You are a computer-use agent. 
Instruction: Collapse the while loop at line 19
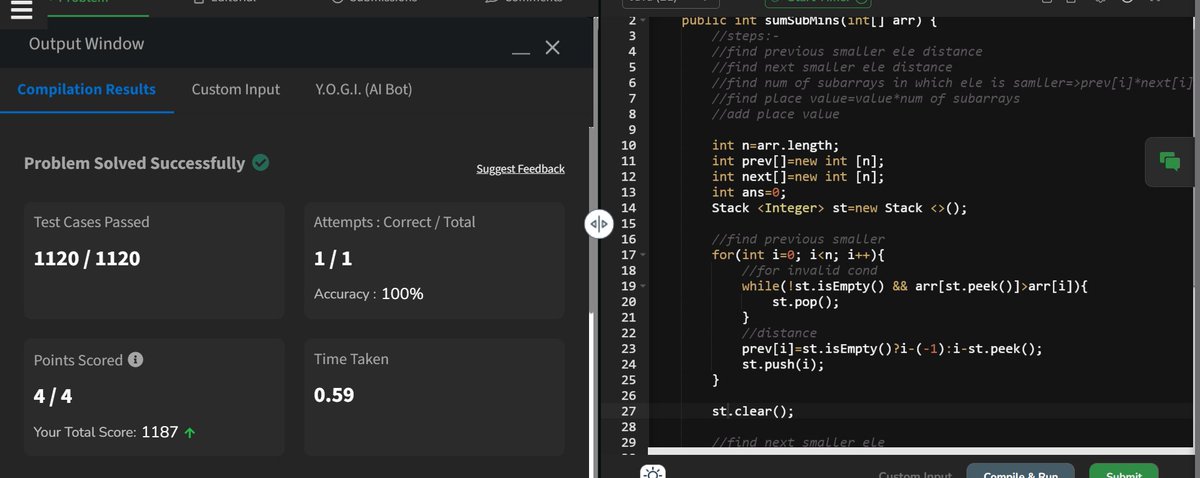tap(643, 287)
